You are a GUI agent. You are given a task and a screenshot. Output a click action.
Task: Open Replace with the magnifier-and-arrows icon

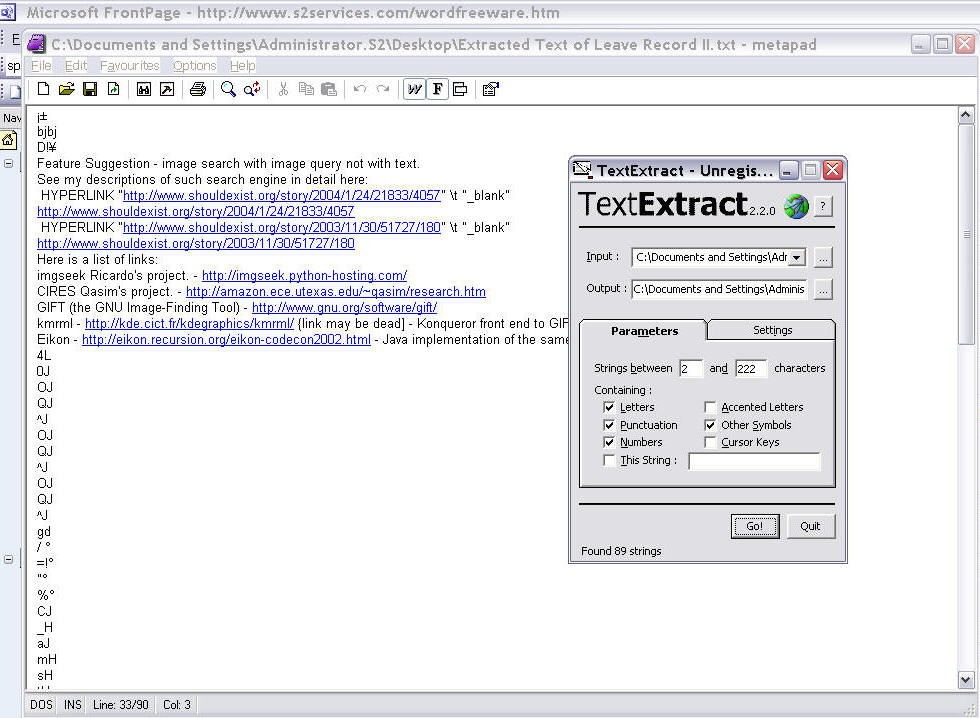click(252, 89)
